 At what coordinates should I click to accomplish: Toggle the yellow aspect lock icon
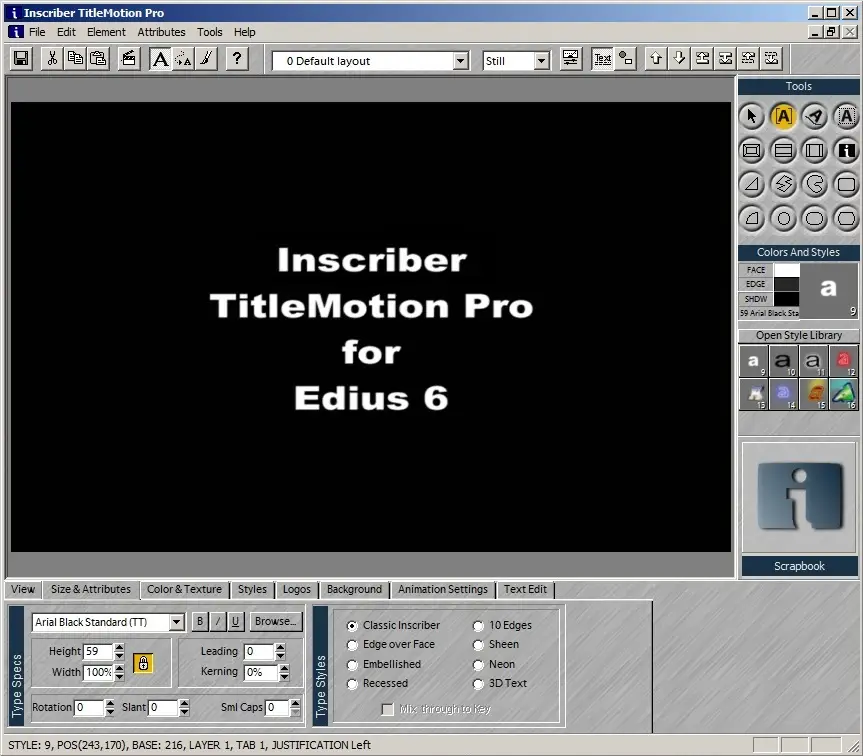pyautogui.click(x=143, y=663)
